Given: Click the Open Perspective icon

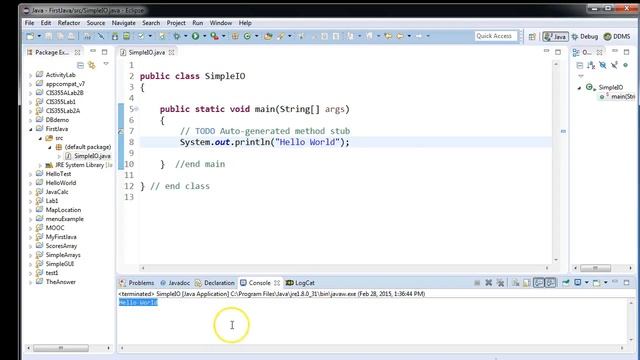Looking at the screenshot, I should [x=532, y=37].
